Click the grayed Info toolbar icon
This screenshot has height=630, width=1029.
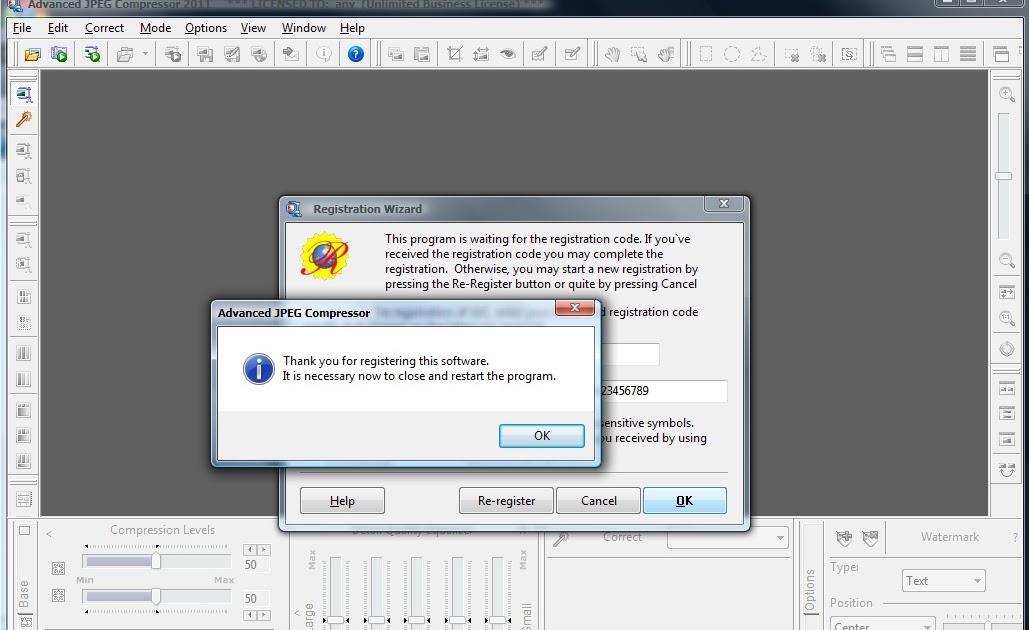pyautogui.click(x=324, y=54)
